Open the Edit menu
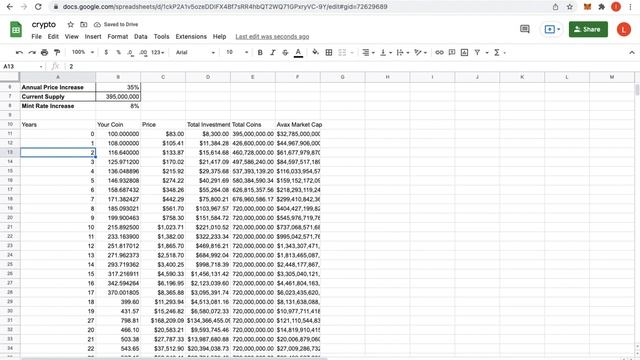This screenshot has height=360, width=640. point(53,36)
